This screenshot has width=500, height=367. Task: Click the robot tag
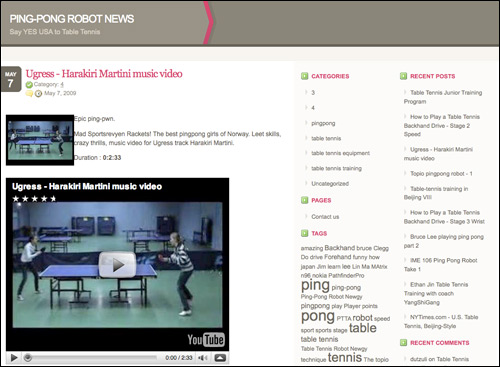363,318
